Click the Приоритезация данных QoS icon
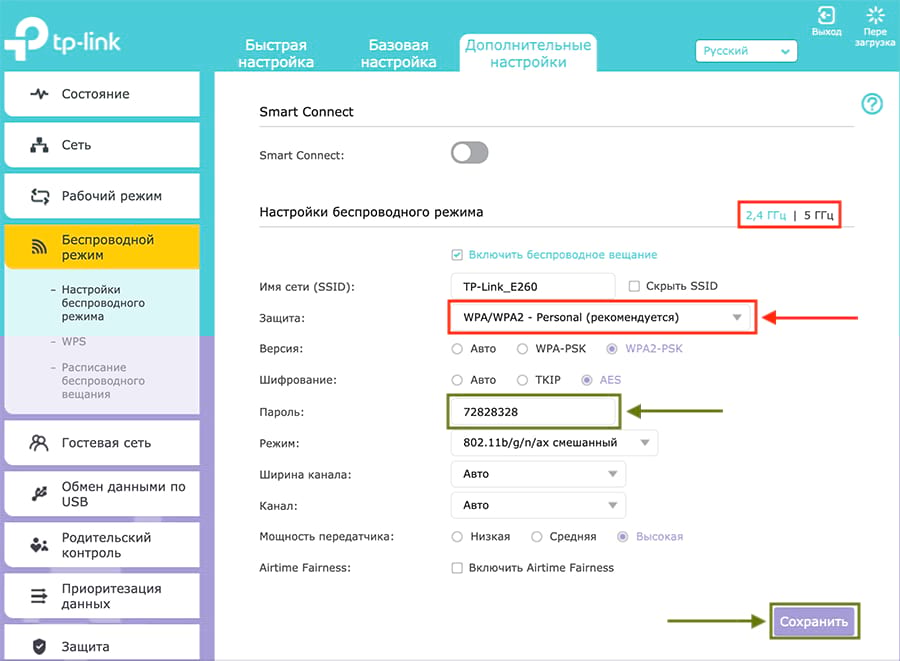Screen dimensions: 900x661 coord(39,596)
